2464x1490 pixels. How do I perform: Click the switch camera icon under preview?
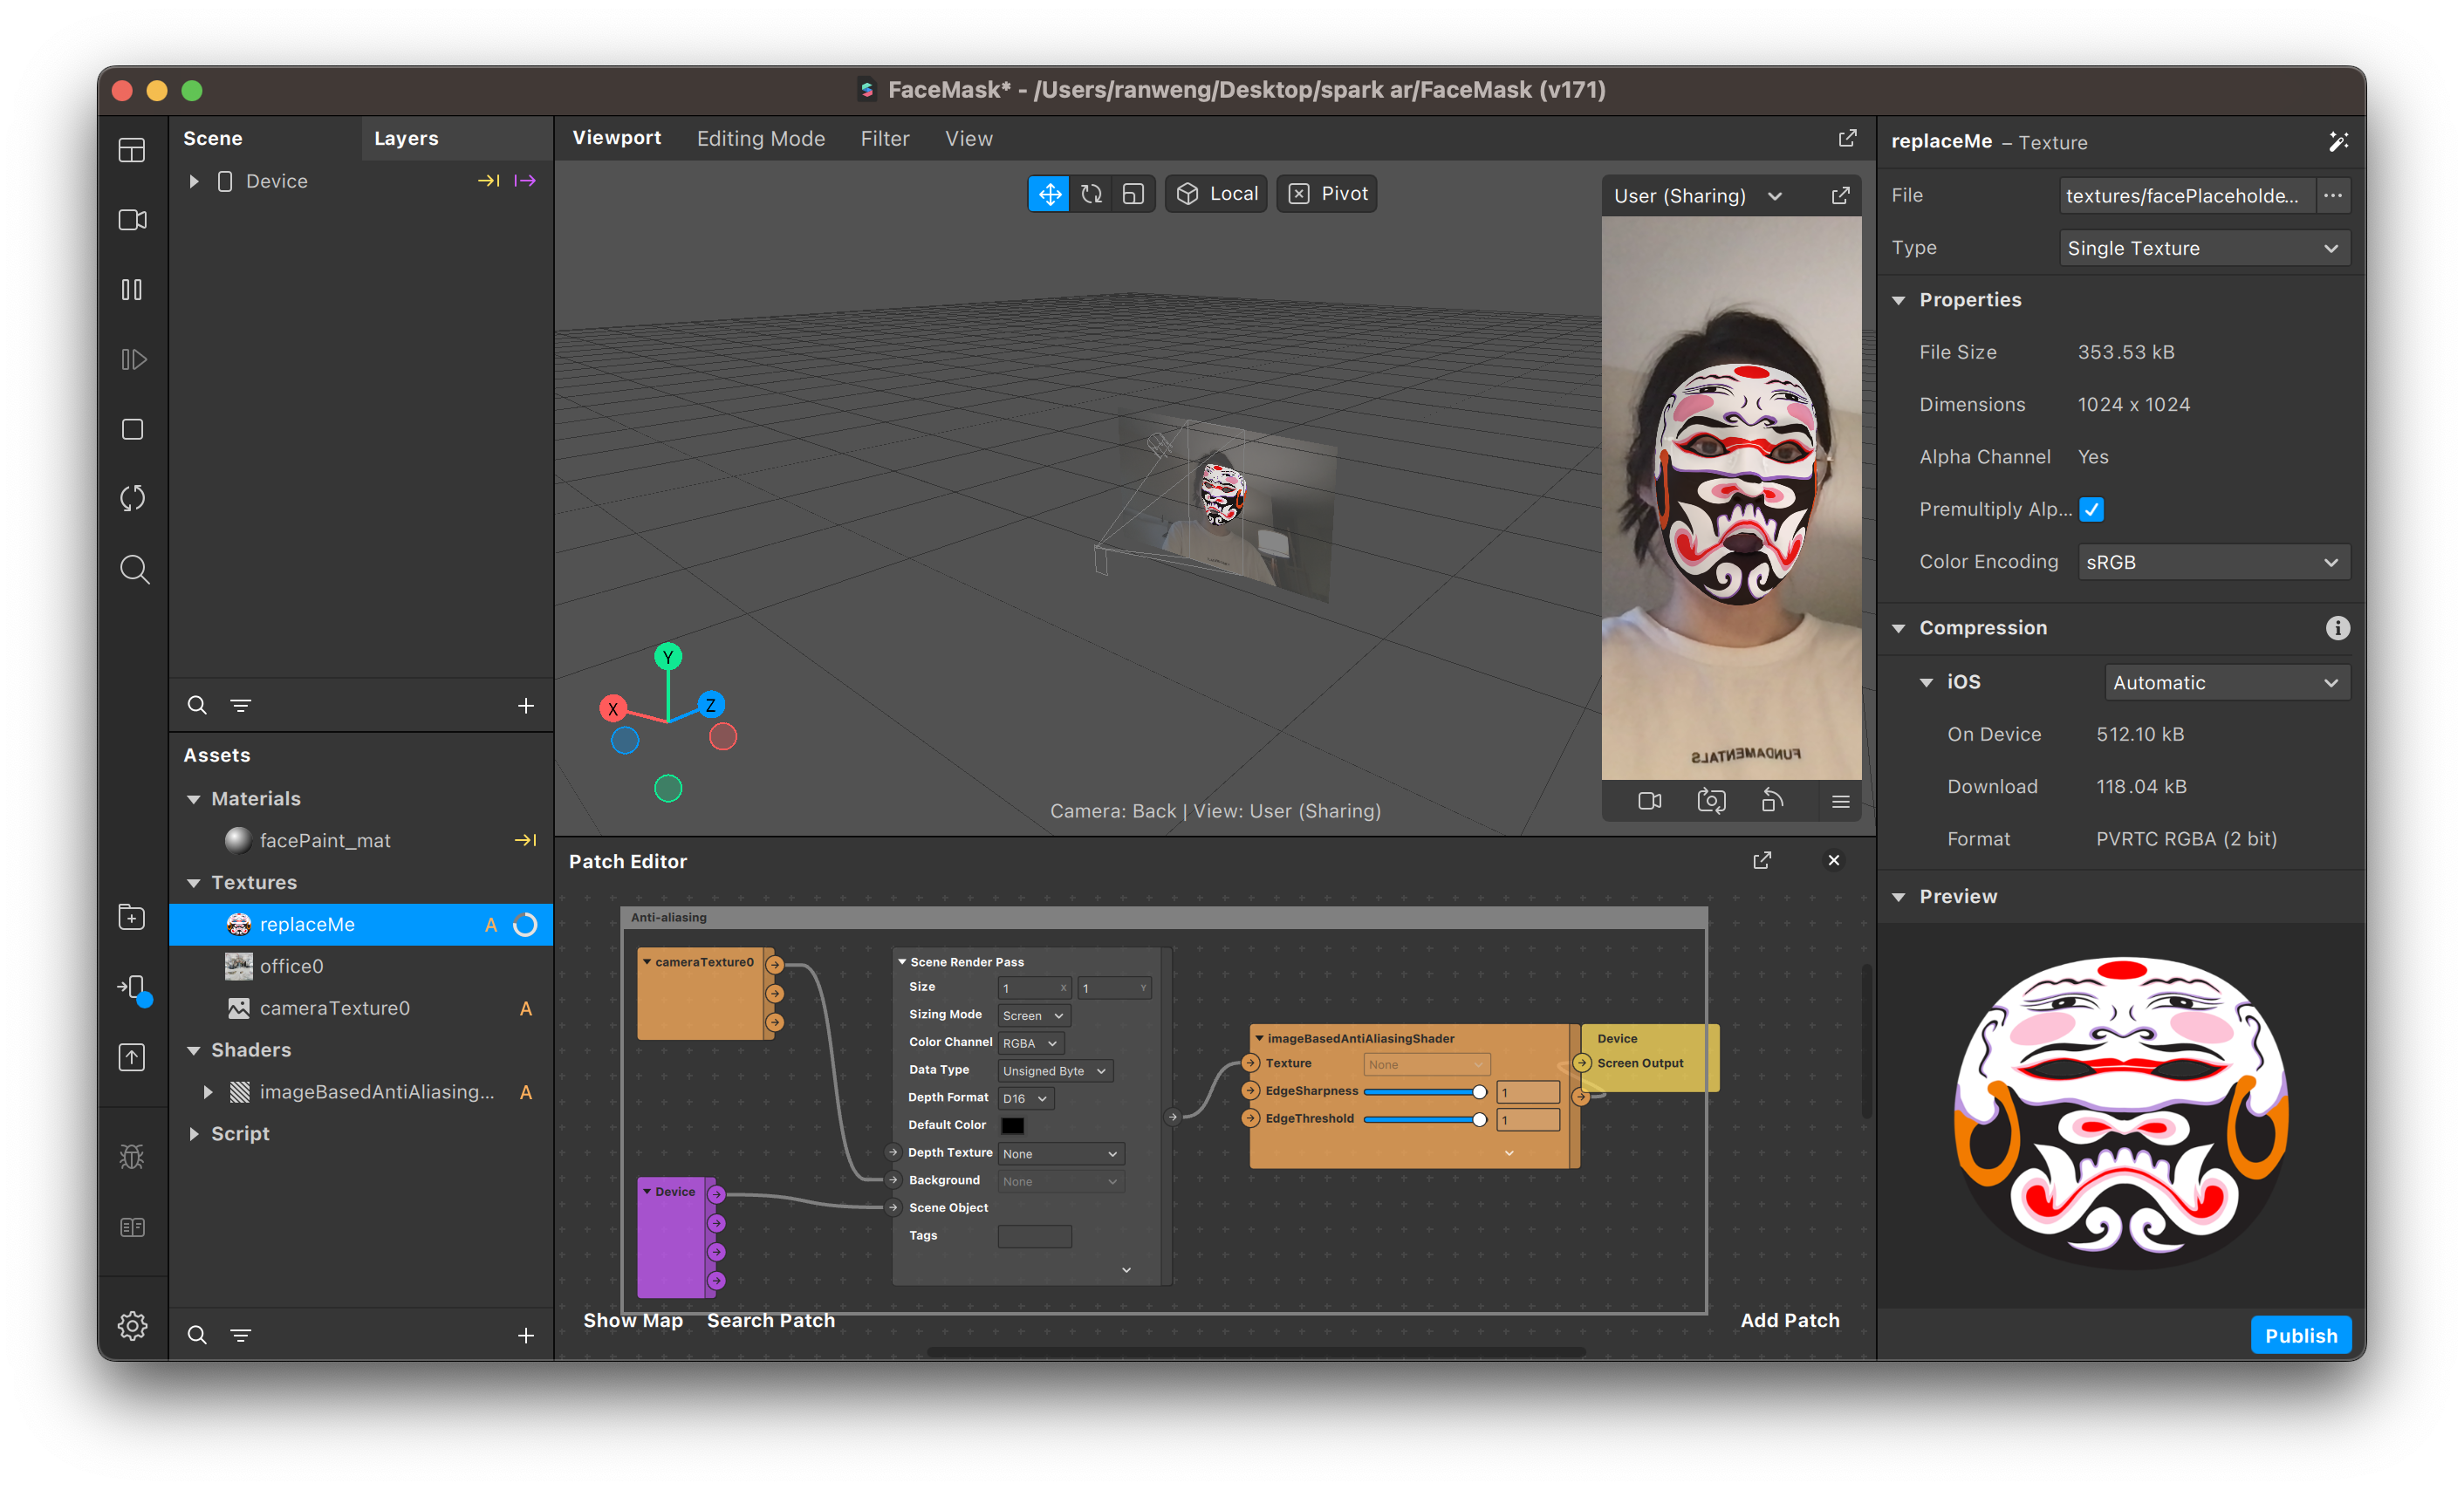pyautogui.click(x=1711, y=801)
